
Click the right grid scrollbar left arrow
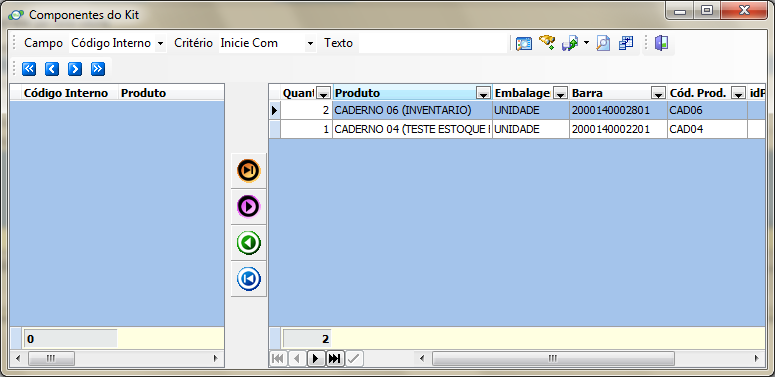click(423, 358)
